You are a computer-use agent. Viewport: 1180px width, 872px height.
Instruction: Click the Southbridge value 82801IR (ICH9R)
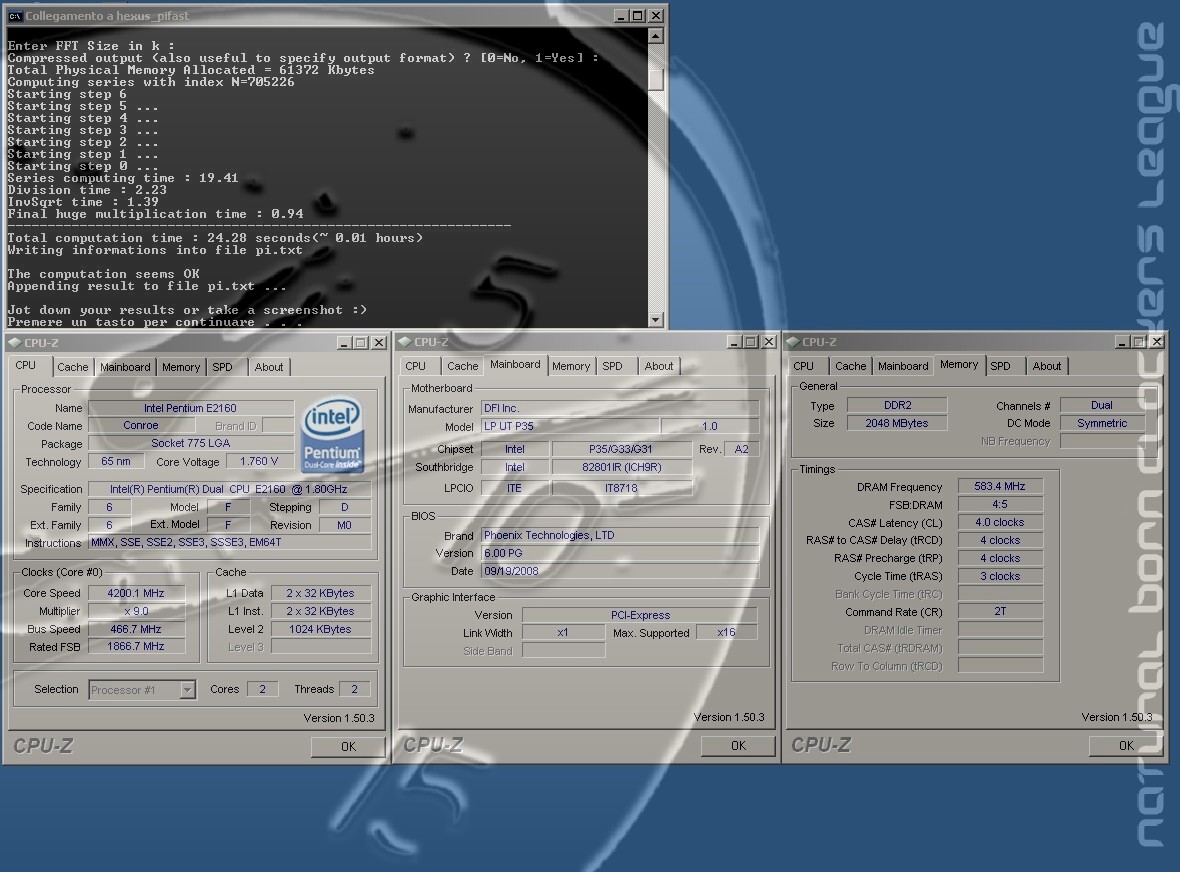(621, 467)
